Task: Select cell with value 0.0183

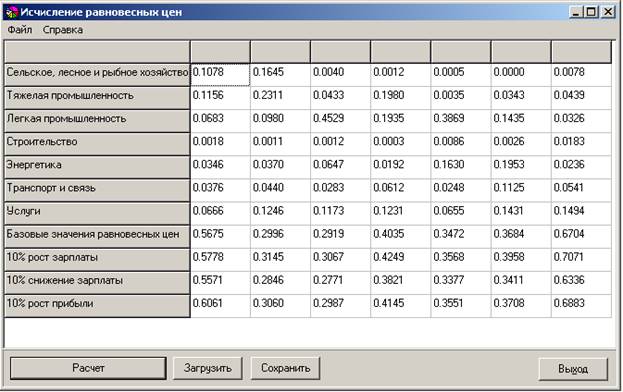Action: click(581, 144)
